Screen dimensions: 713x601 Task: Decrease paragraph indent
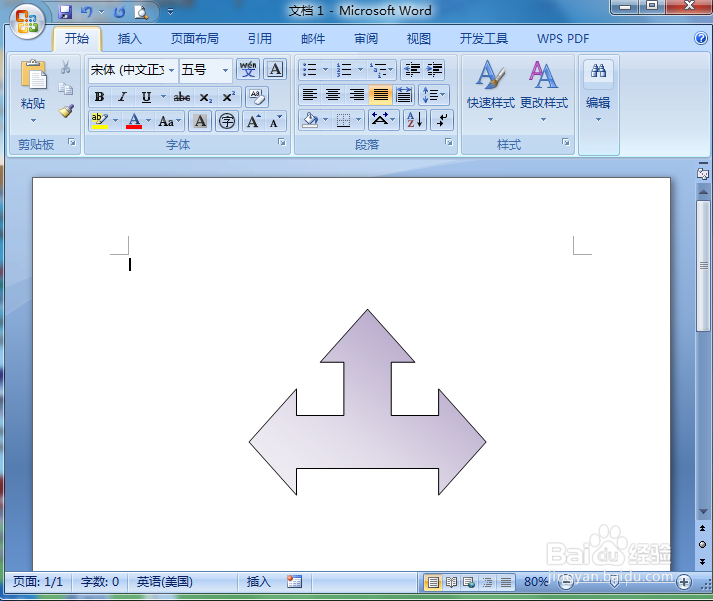(x=412, y=70)
